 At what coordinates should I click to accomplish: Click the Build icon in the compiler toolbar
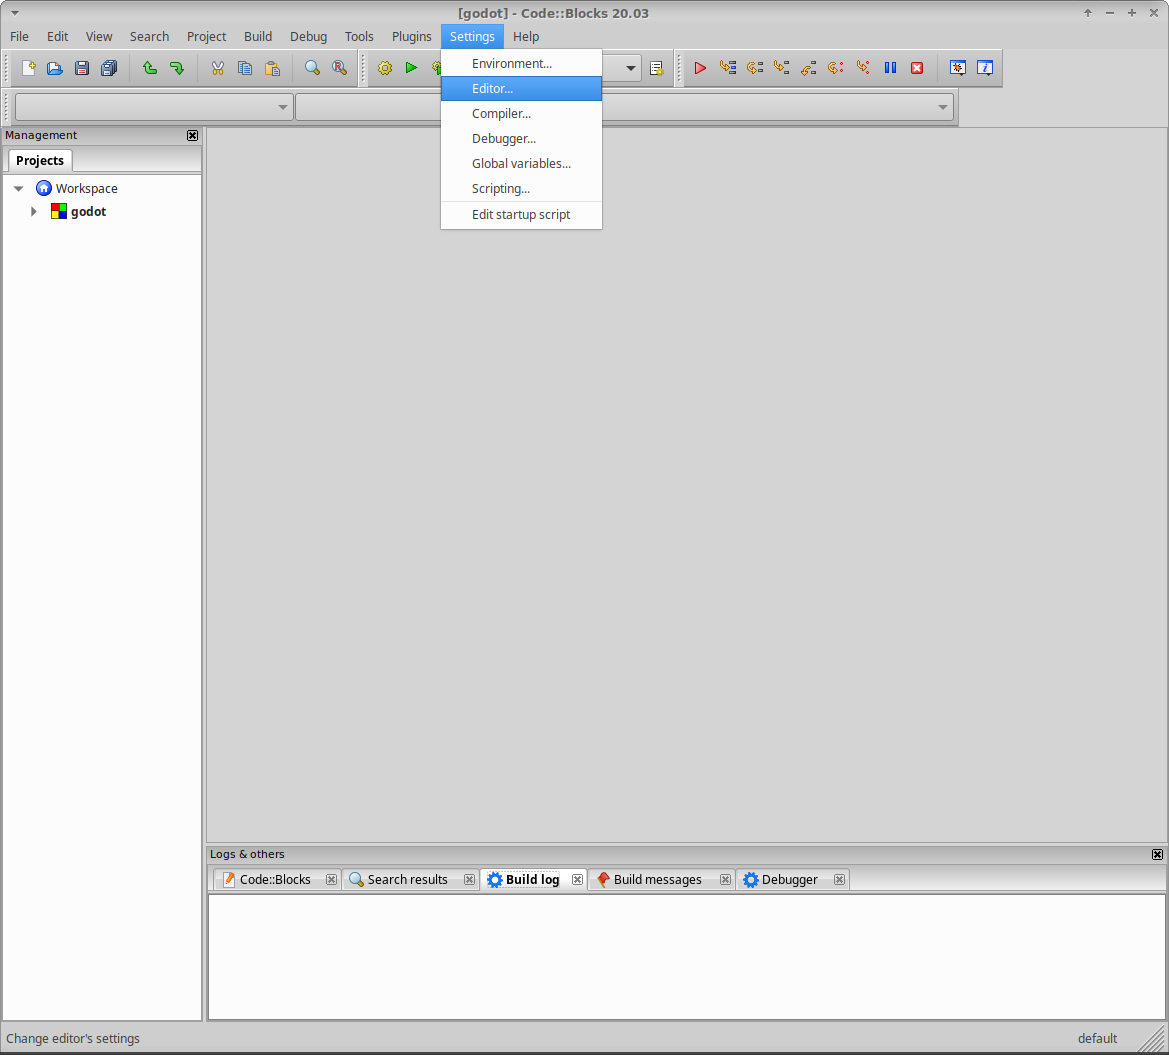[385, 68]
